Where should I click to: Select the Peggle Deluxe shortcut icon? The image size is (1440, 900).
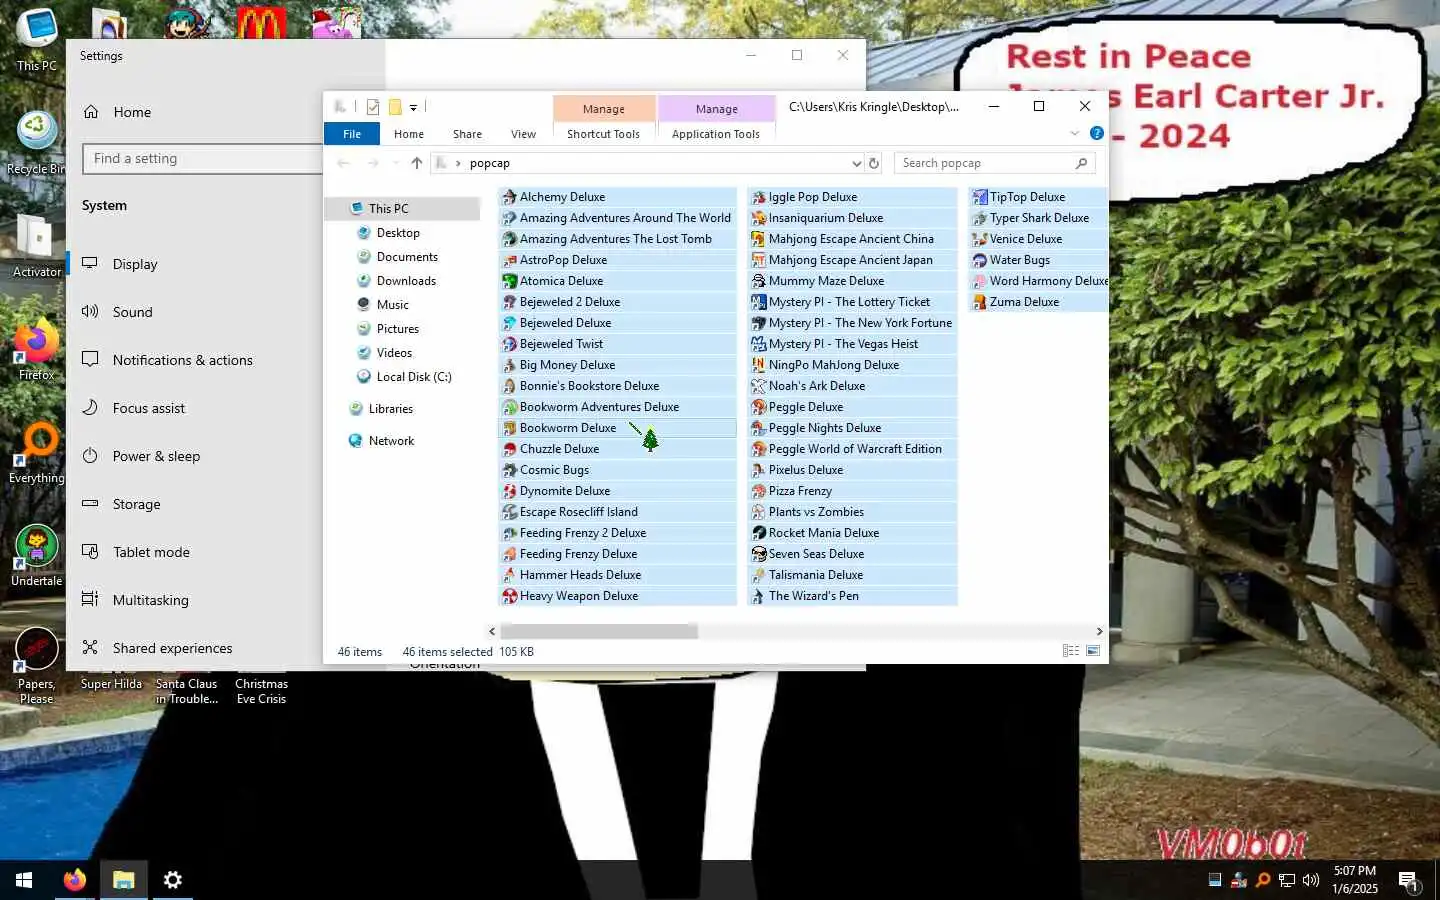click(x=759, y=407)
